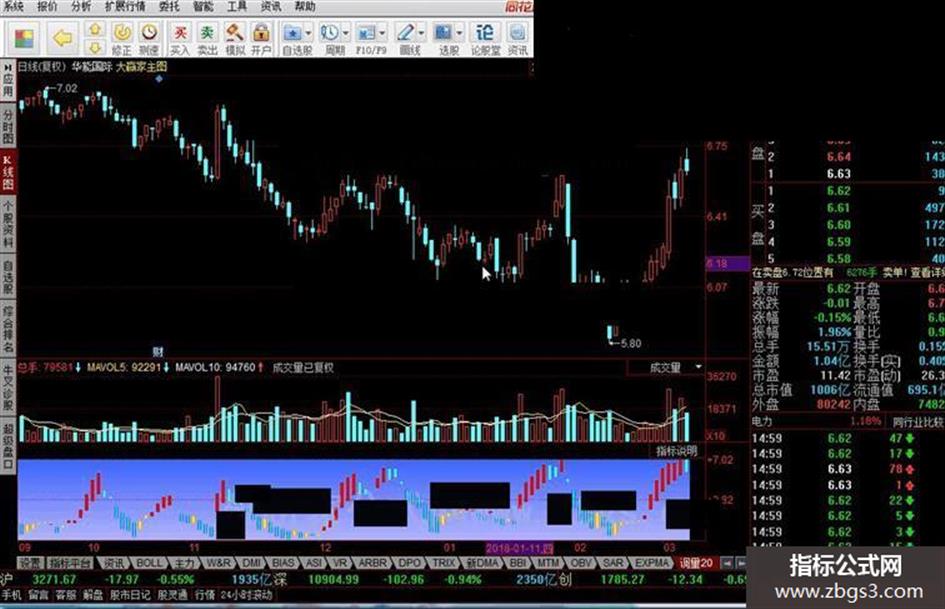Open the 指标平台 button
Image resolution: width=945 pixels, height=609 pixels.
(70, 563)
